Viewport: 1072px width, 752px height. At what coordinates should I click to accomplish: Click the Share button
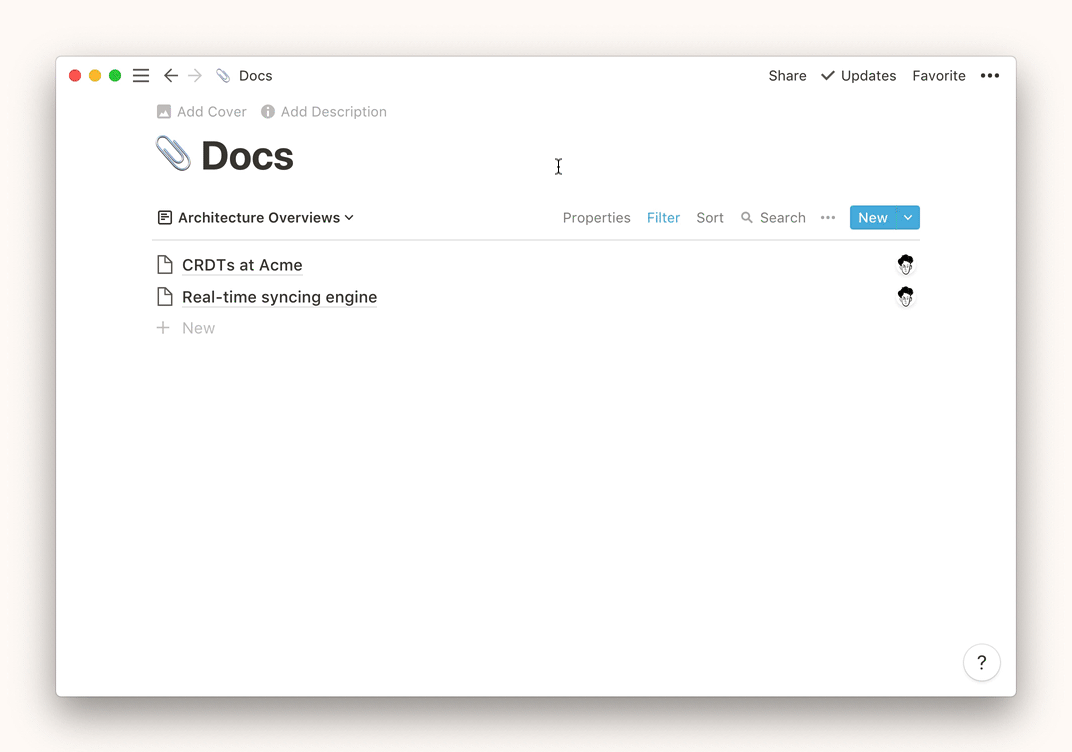(787, 76)
